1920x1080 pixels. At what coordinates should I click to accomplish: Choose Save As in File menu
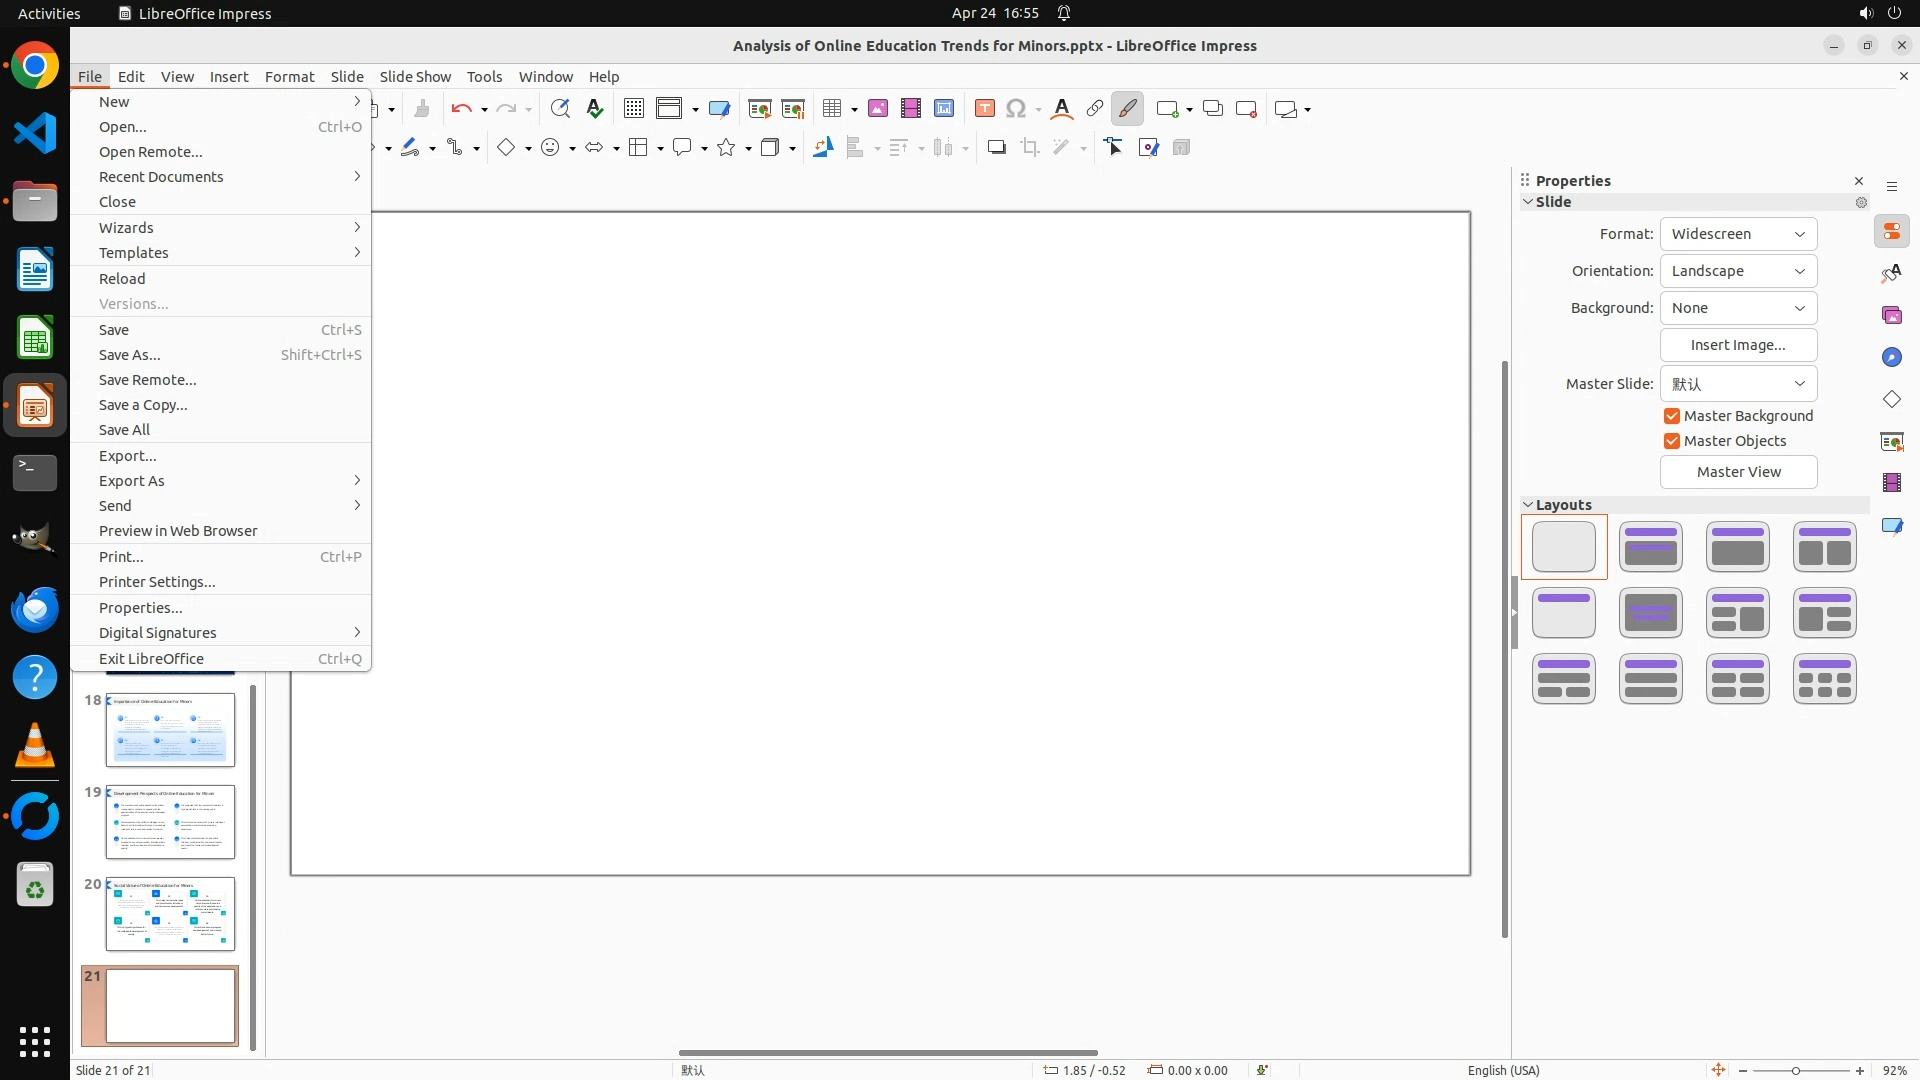pos(130,355)
